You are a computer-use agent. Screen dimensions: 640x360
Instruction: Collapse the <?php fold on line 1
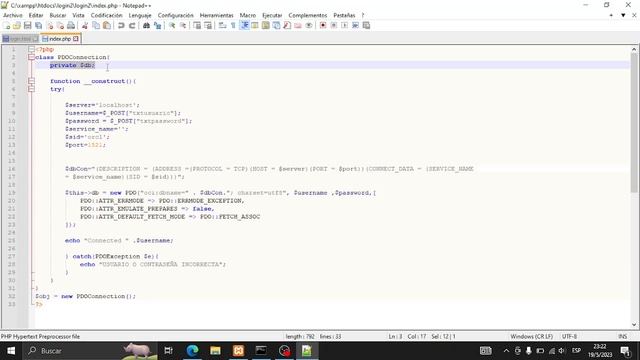click(x=31, y=49)
